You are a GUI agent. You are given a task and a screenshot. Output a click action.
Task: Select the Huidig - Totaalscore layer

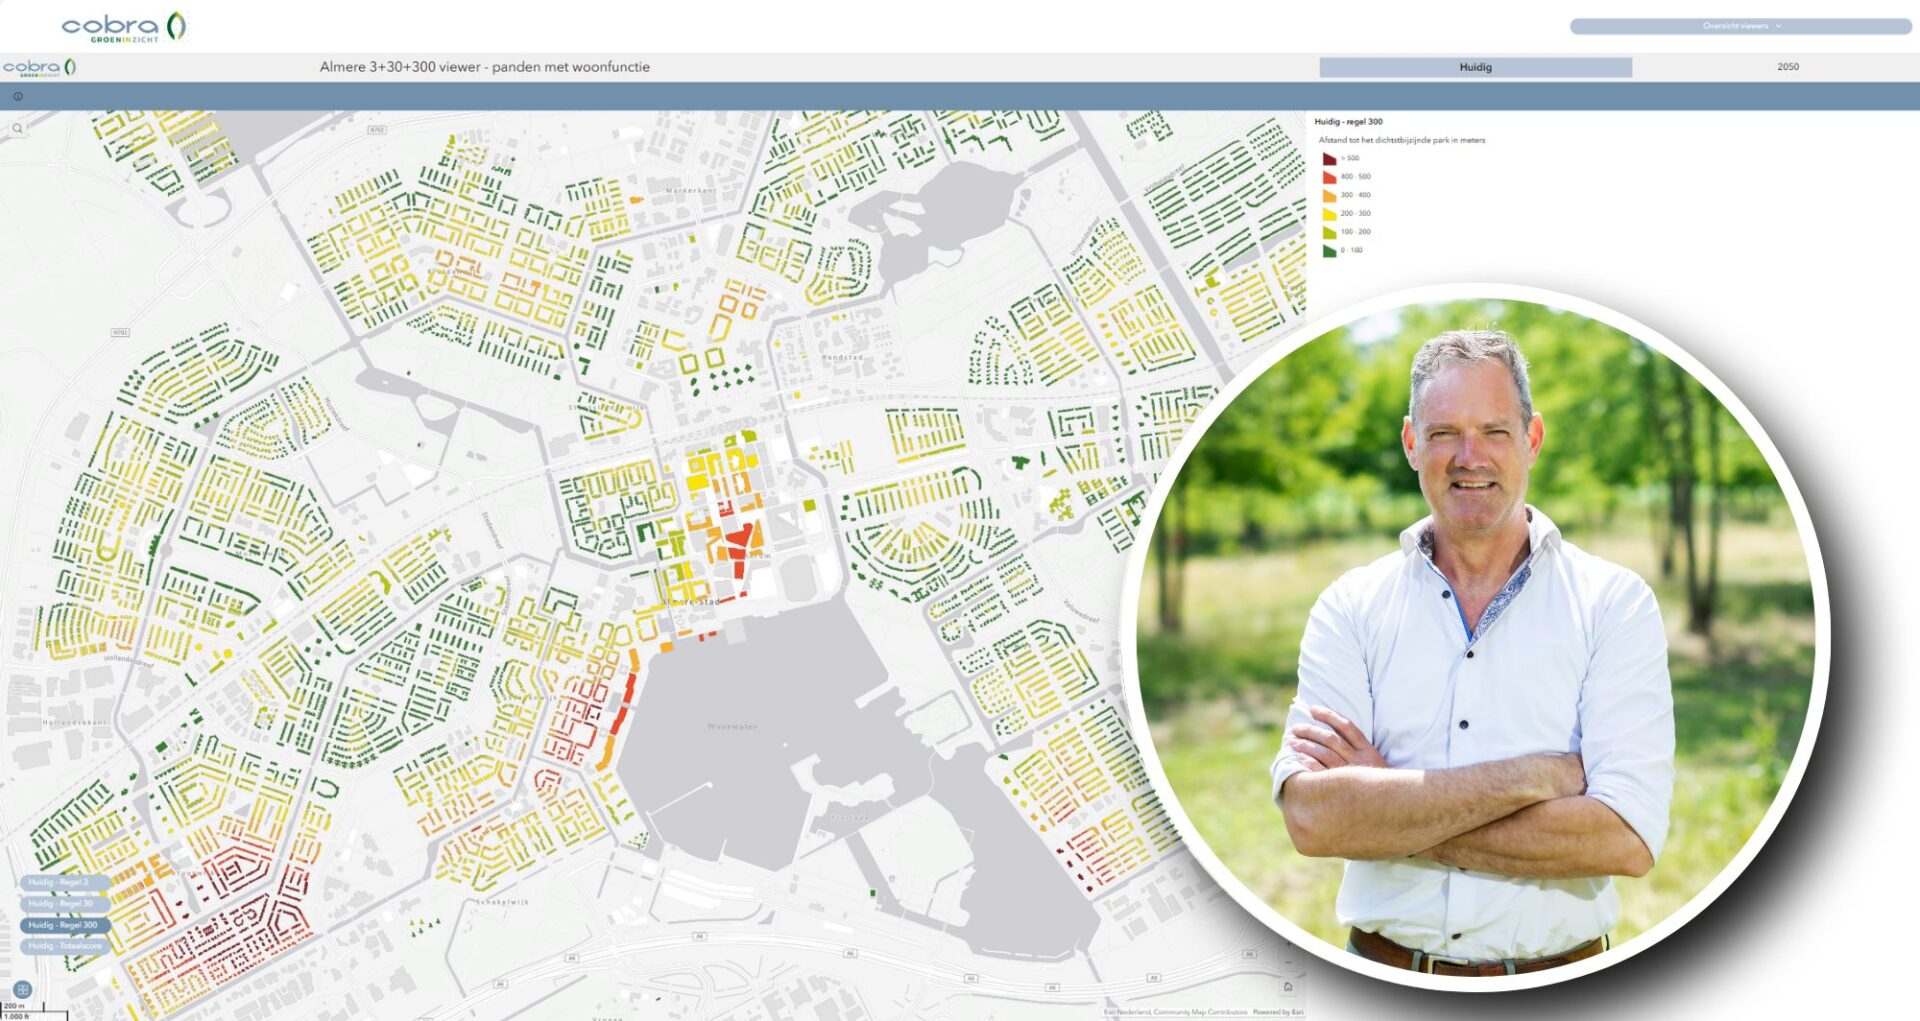(64, 946)
